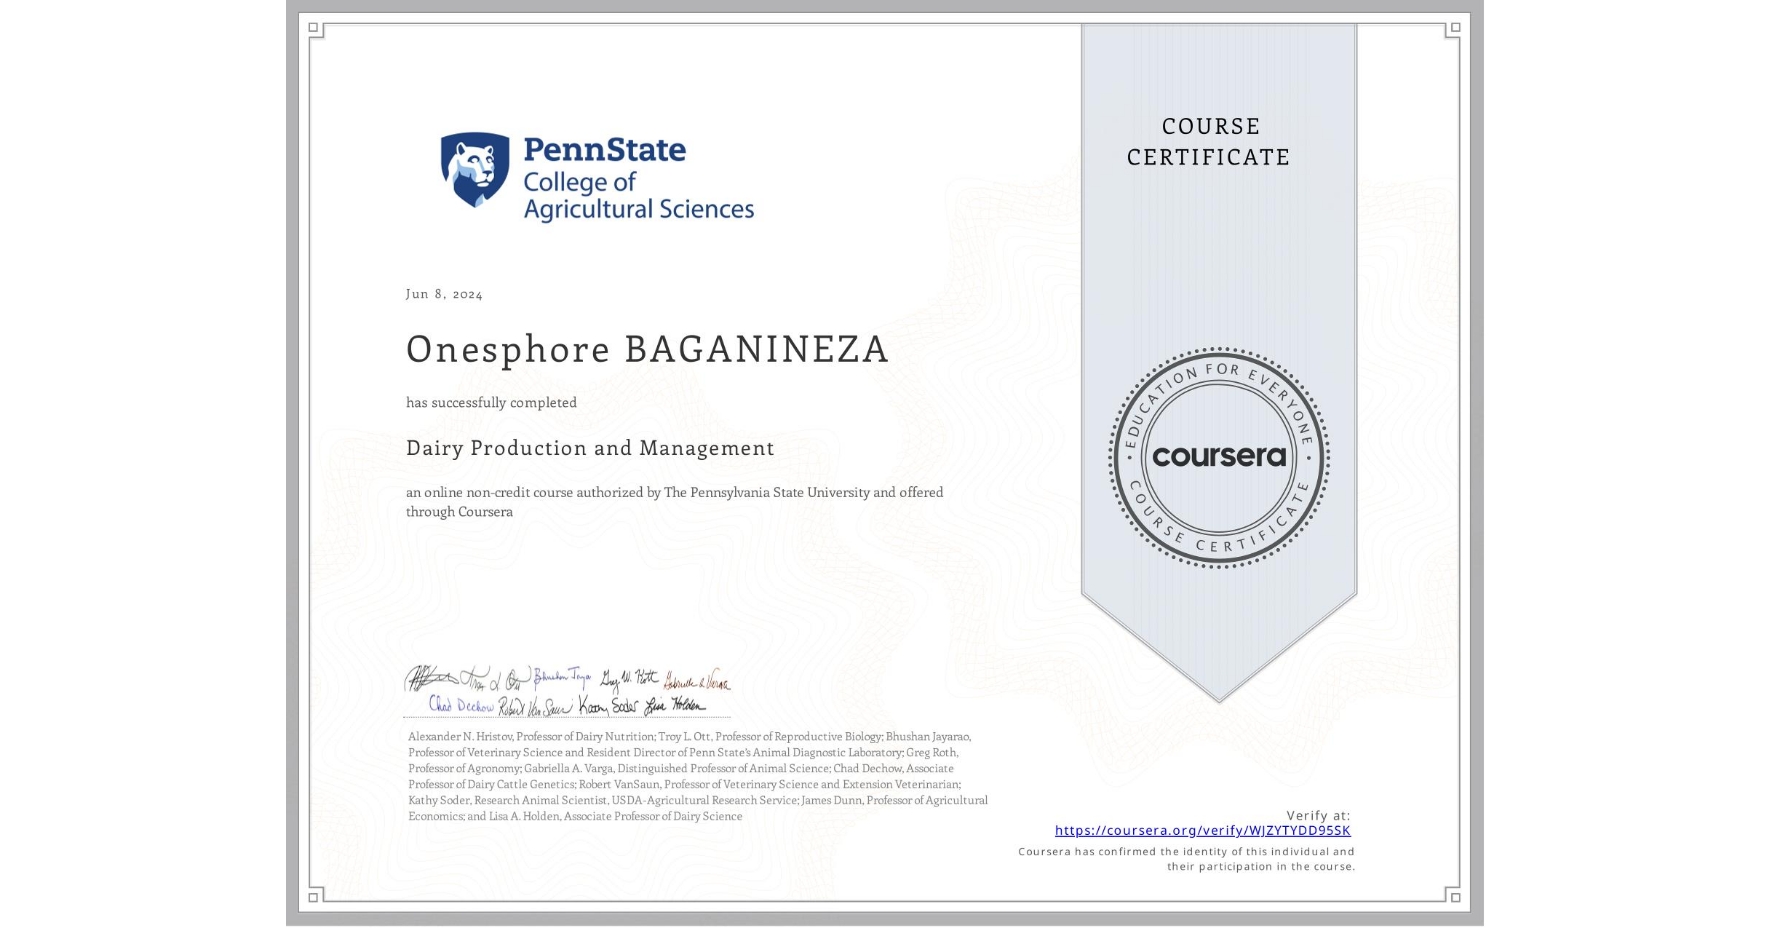This screenshot has width=1772, height=928.
Task: Open the Dairy Production and Management title
Action: click(x=590, y=449)
